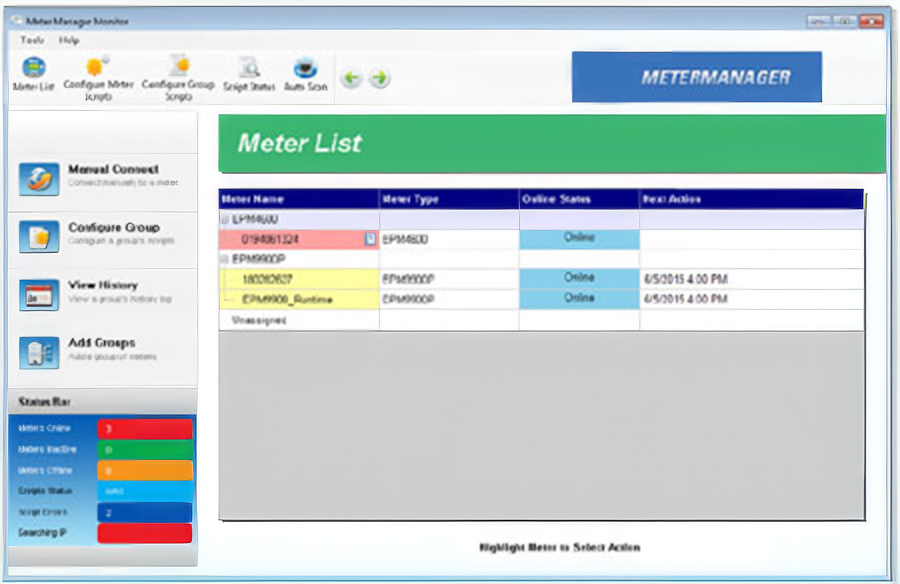This screenshot has height=584, width=900.
Task: Close the Meter Manager Monitor window
Action: pyautogui.click(x=871, y=21)
